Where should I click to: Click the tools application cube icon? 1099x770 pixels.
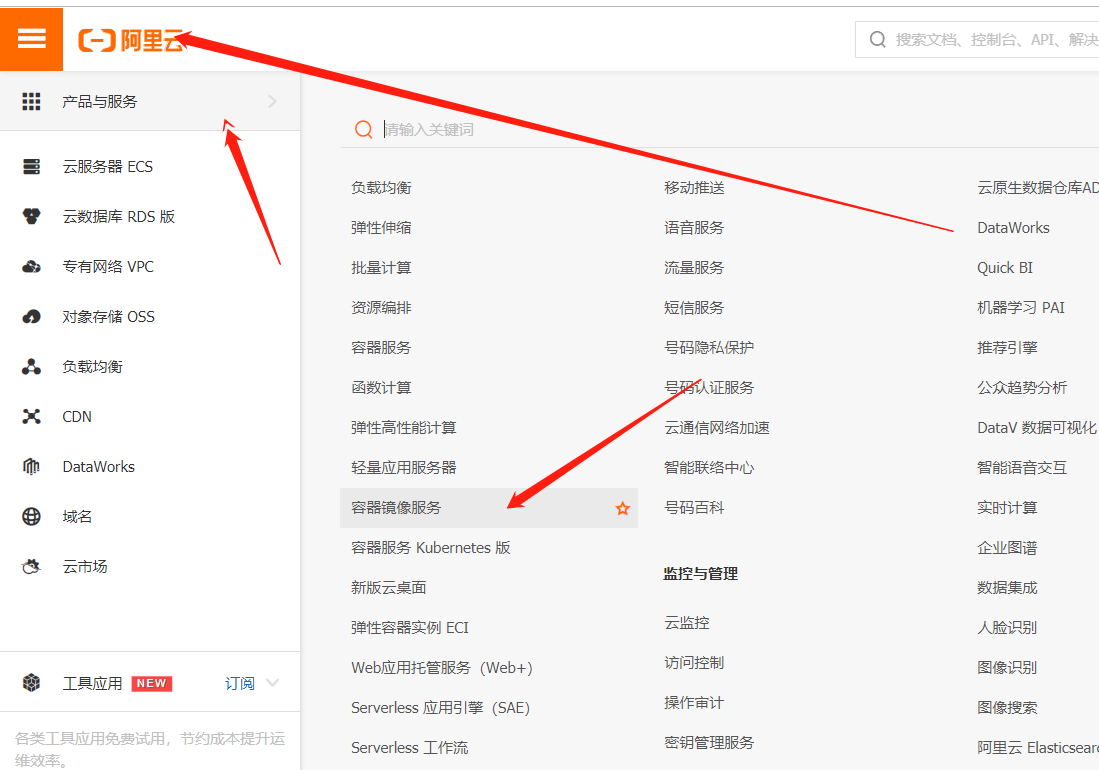pos(32,683)
